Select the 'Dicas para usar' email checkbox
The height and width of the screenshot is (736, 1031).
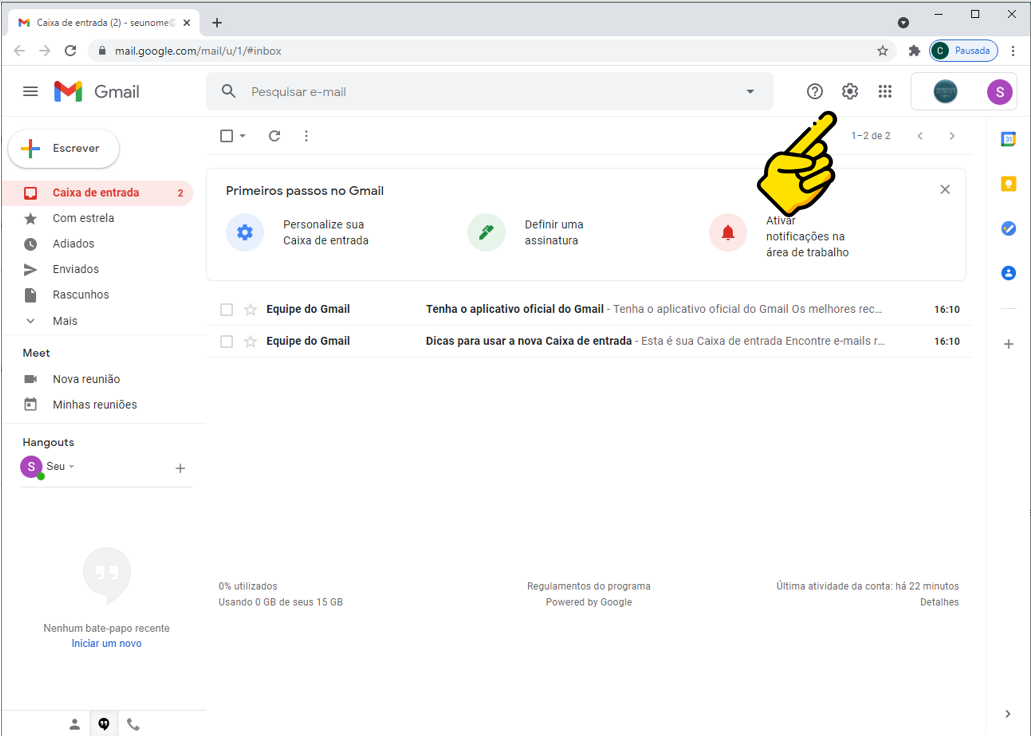coord(226,341)
